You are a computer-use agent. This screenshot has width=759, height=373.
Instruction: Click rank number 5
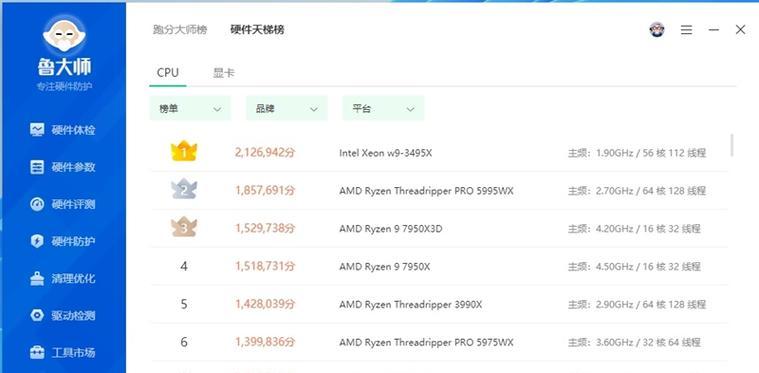point(184,304)
